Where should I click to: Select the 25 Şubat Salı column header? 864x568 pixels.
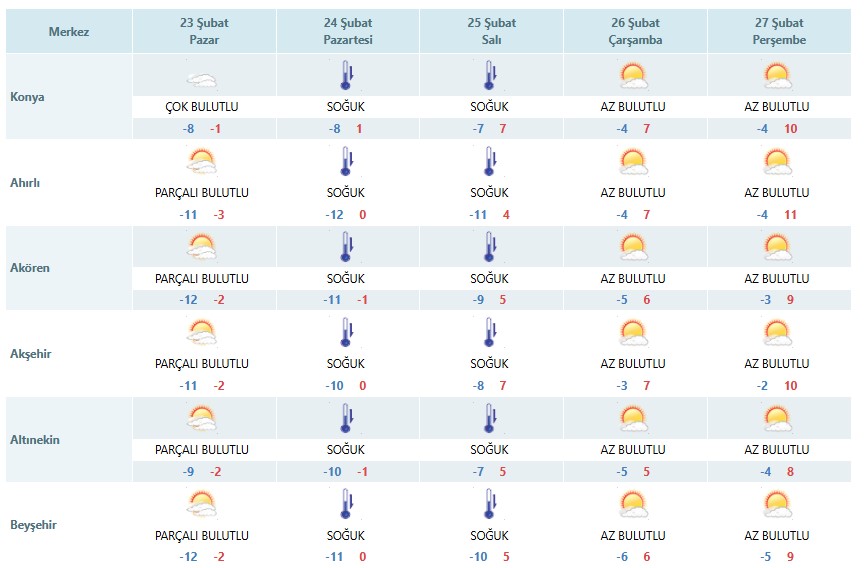[492, 31]
